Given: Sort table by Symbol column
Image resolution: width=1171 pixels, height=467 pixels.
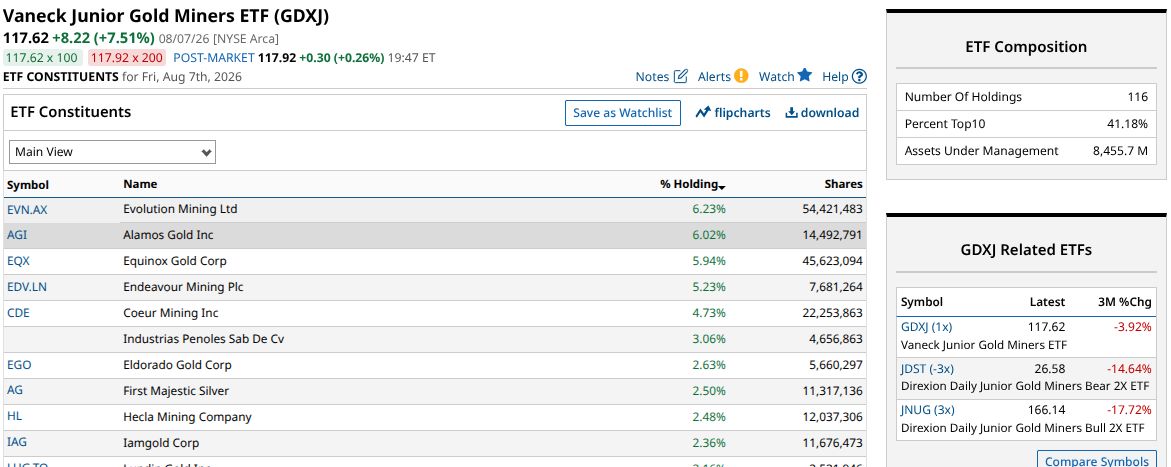Looking at the screenshot, I should tap(28, 185).
